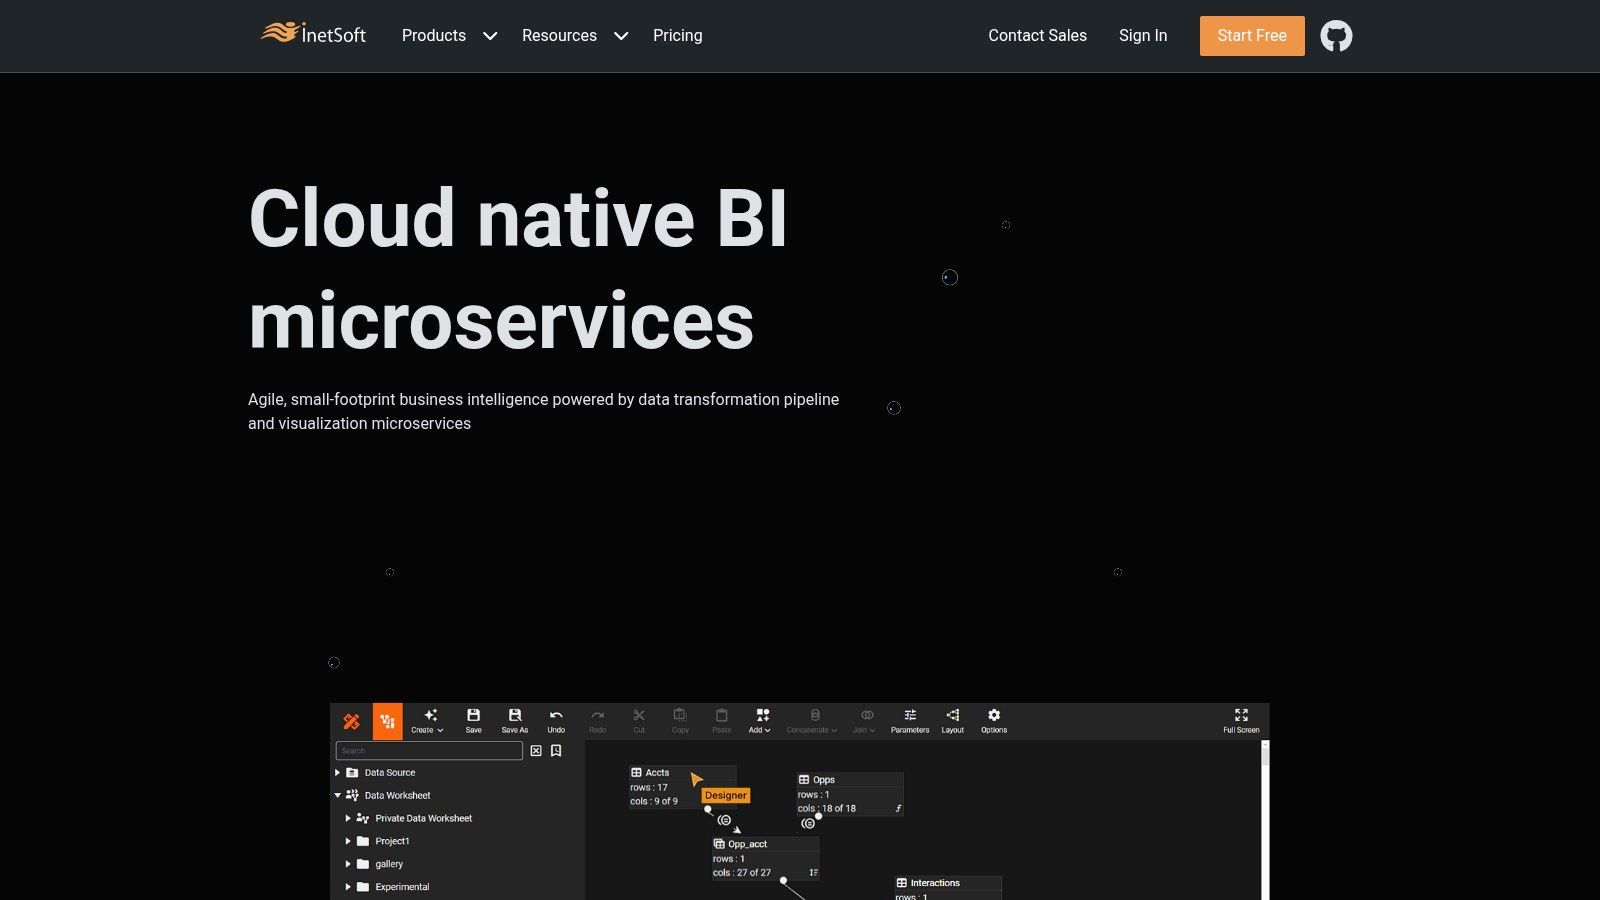Click the clear-search box icon
This screenshot has width=1600, height=900.
[x=536, y=750]
